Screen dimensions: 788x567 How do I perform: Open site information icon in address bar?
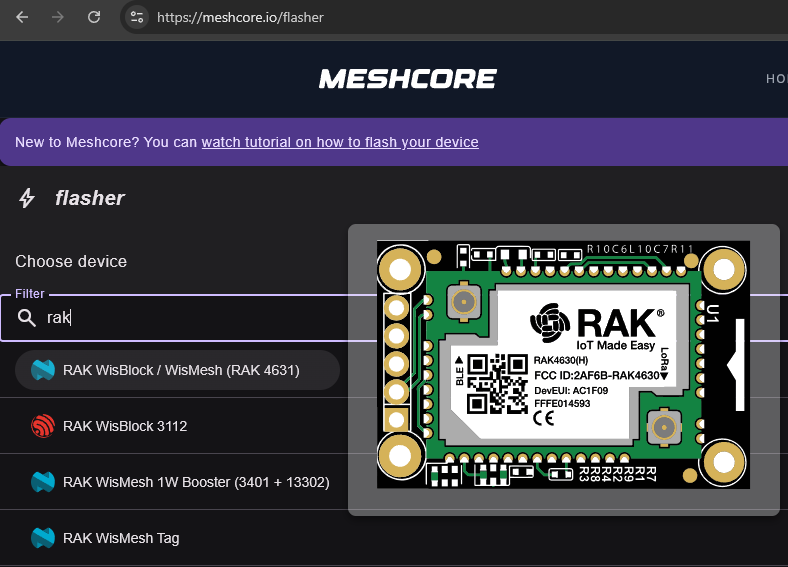[x=137, y=17]
